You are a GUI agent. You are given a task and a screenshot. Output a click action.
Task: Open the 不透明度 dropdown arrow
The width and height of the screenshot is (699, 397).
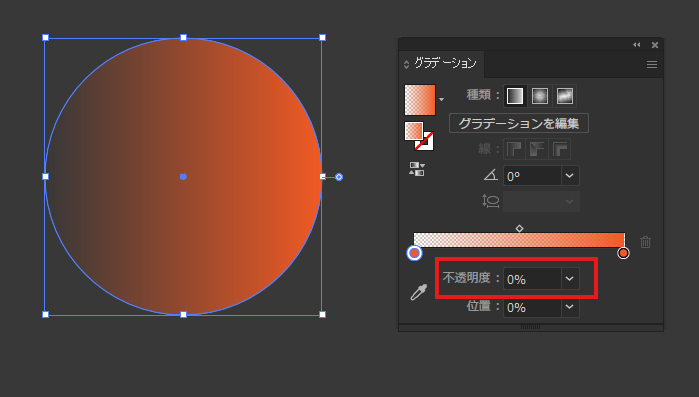(x=570, y=279)
